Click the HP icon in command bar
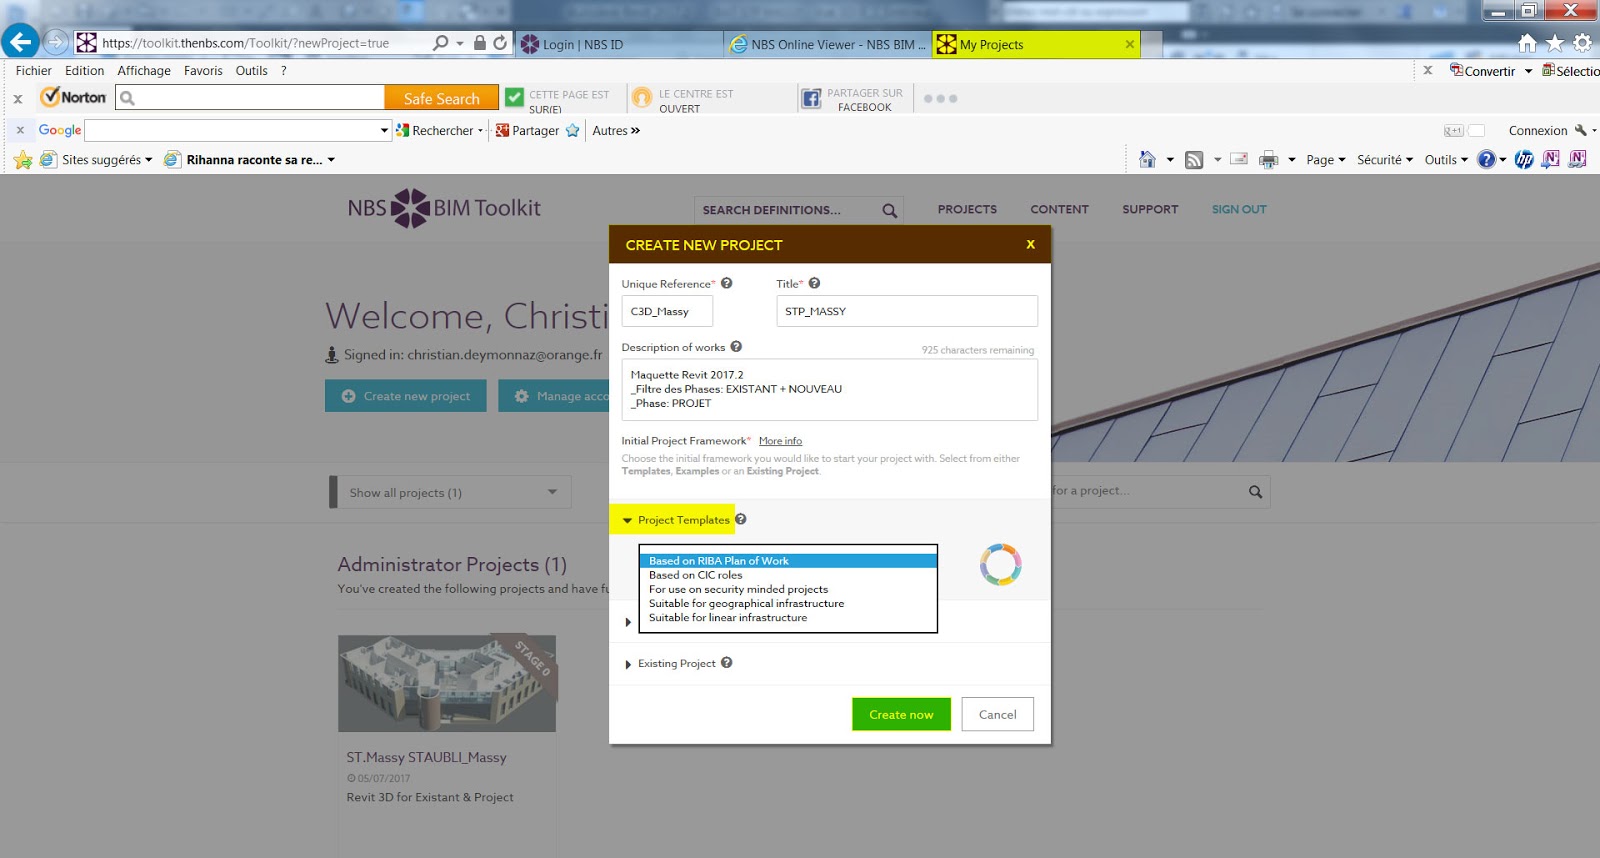The image size is (1600, 858). point(1524,159)
